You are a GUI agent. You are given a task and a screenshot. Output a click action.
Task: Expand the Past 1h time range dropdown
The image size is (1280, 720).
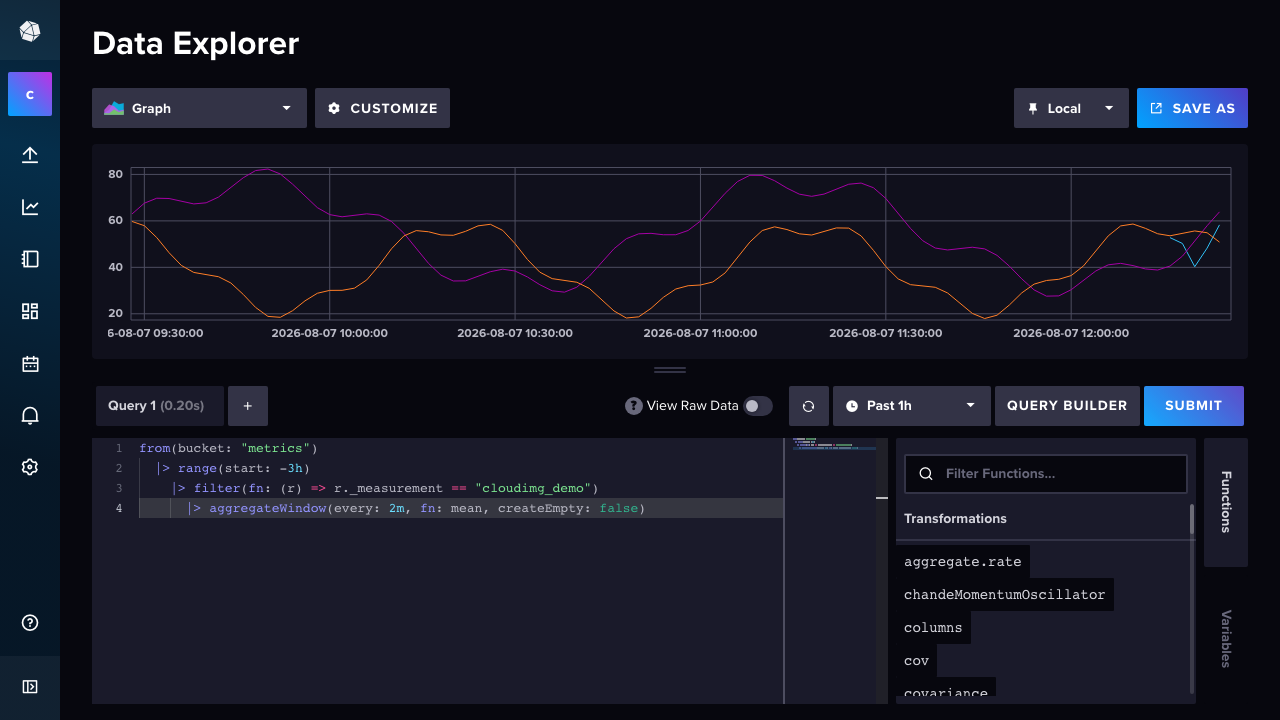click(x=912, y=406)
